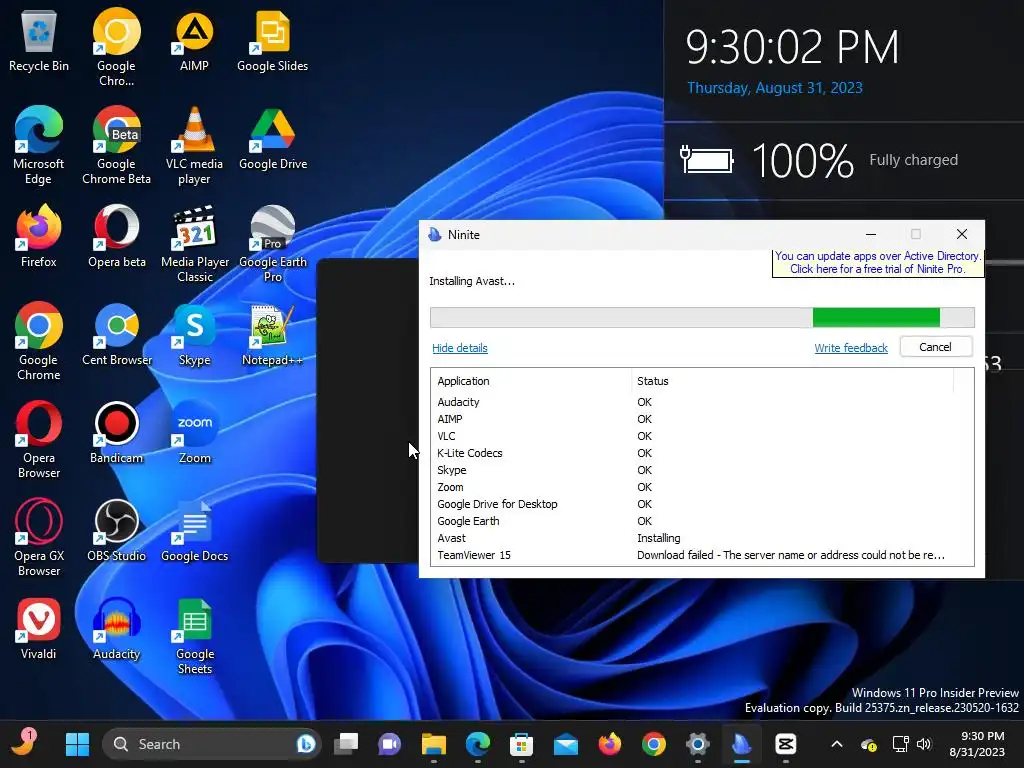Select the Audacity row in Ninite list
This screenshot has width=1024, height=768.
702,402
